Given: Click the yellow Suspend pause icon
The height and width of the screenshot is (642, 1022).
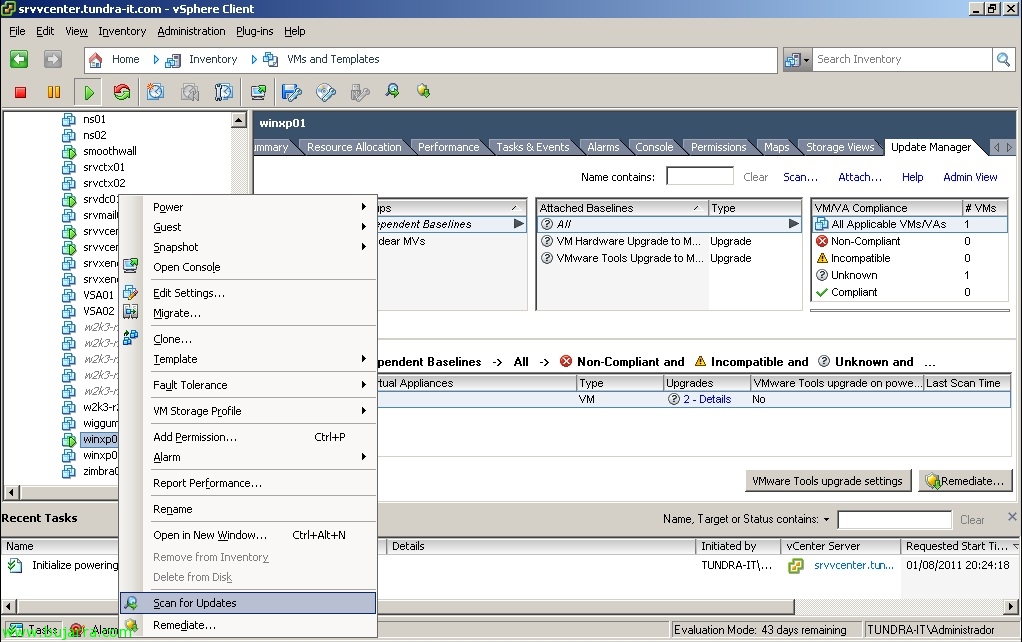Looking at the screenshot, I should (54, 93).
